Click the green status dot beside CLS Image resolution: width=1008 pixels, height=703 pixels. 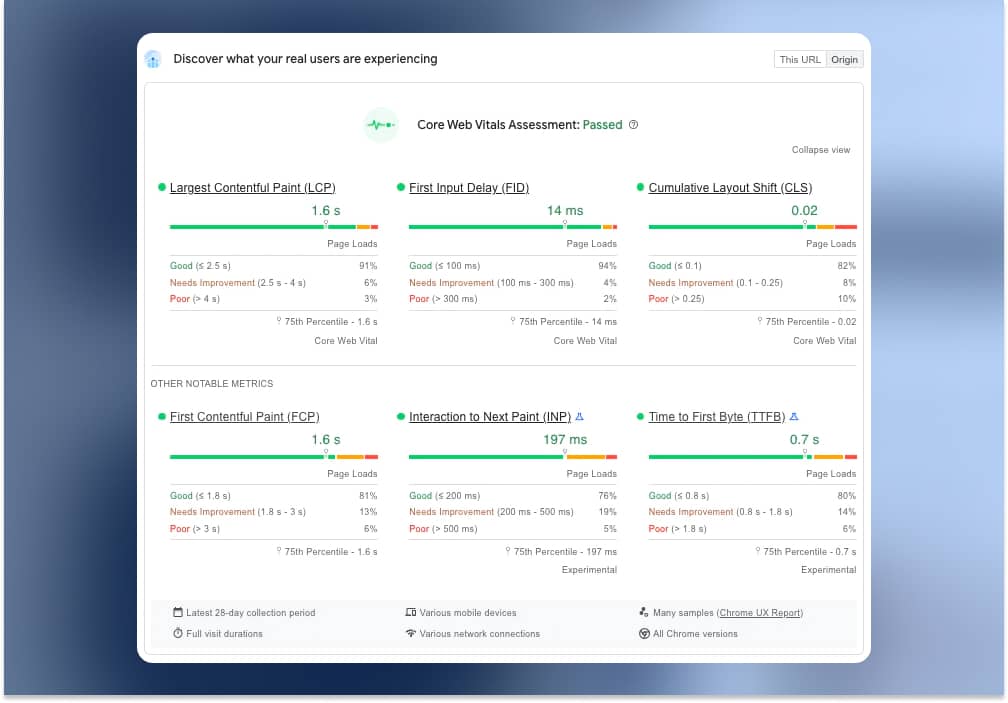640,187
